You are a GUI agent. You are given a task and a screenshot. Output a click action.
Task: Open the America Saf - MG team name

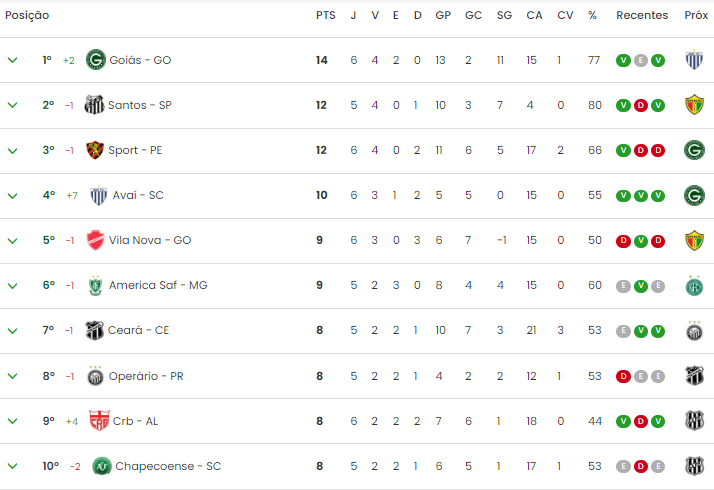tap(158, 285)
